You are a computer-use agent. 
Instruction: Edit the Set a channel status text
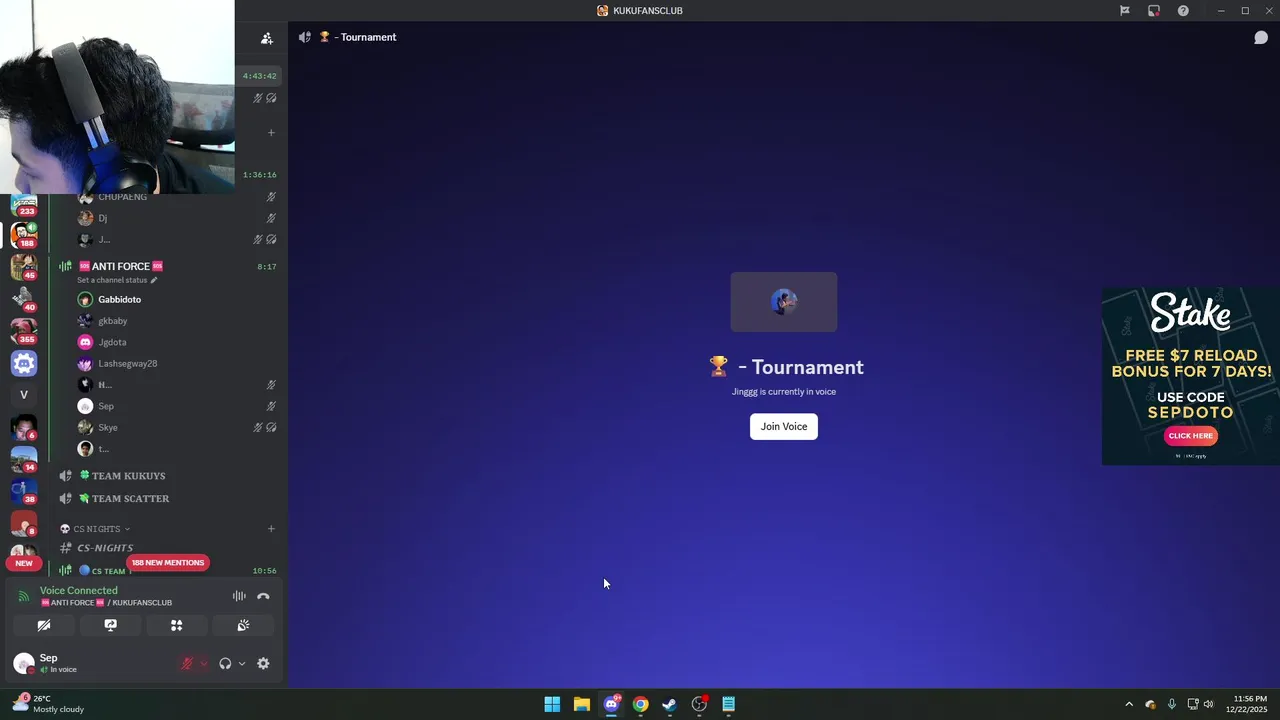pyautogui.click(x=117, y=280)
